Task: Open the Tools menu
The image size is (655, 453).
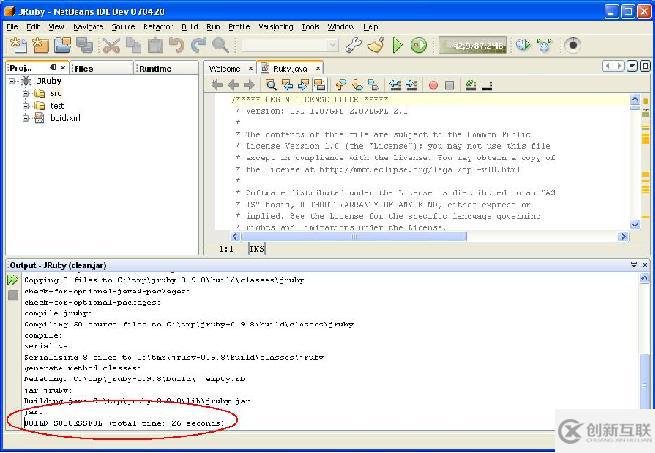Action: 310,27
